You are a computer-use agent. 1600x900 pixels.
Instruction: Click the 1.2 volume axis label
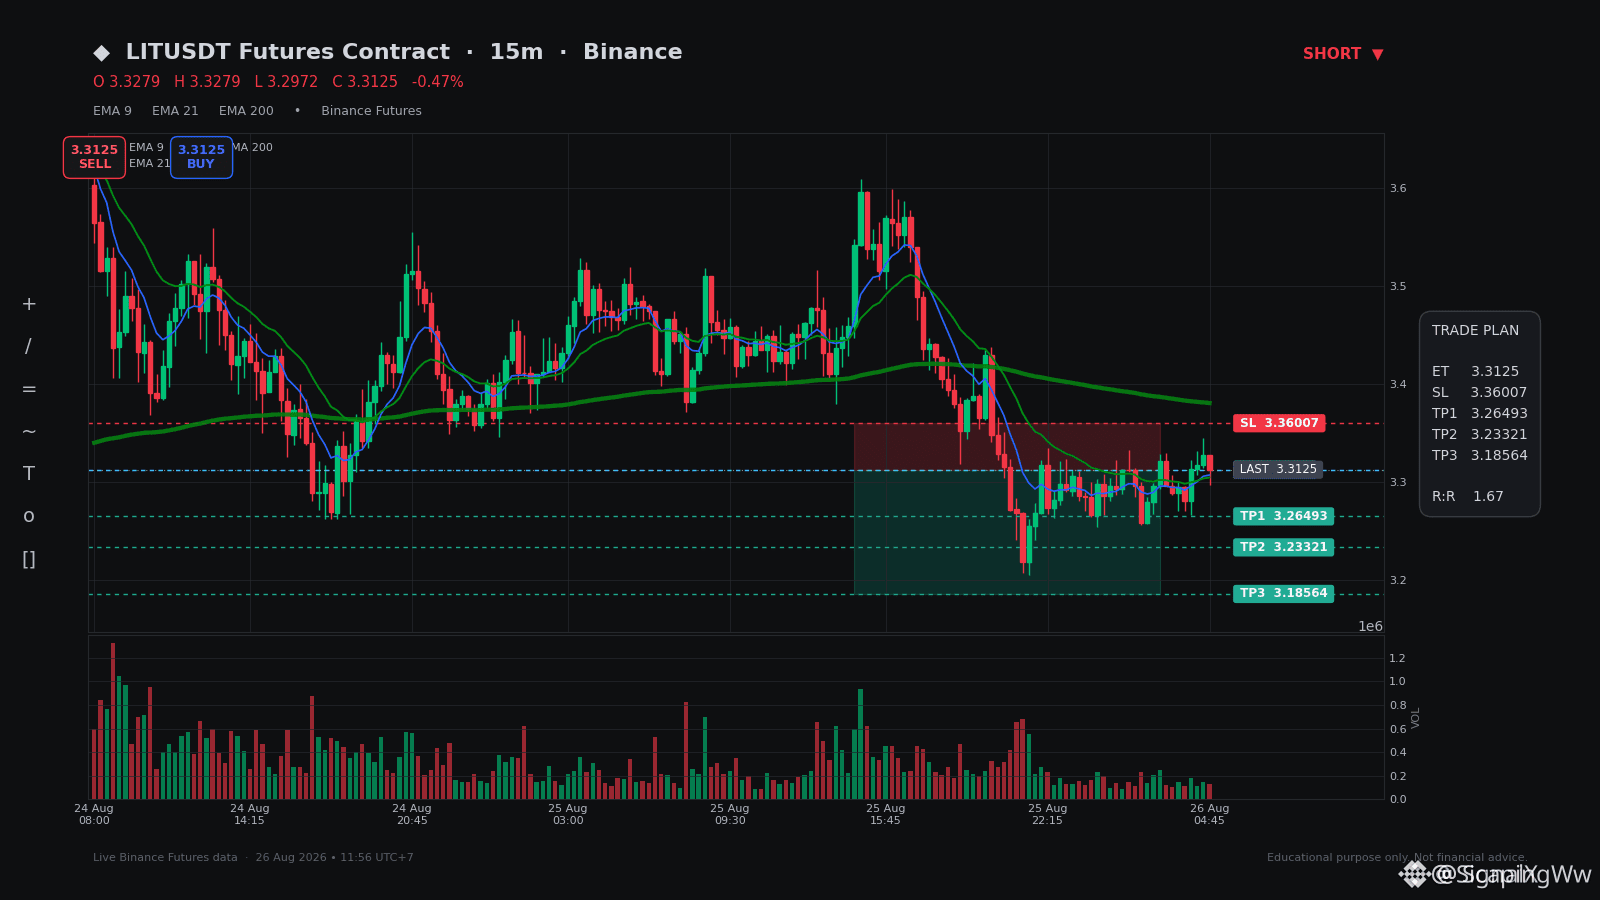coord(1398,658)
